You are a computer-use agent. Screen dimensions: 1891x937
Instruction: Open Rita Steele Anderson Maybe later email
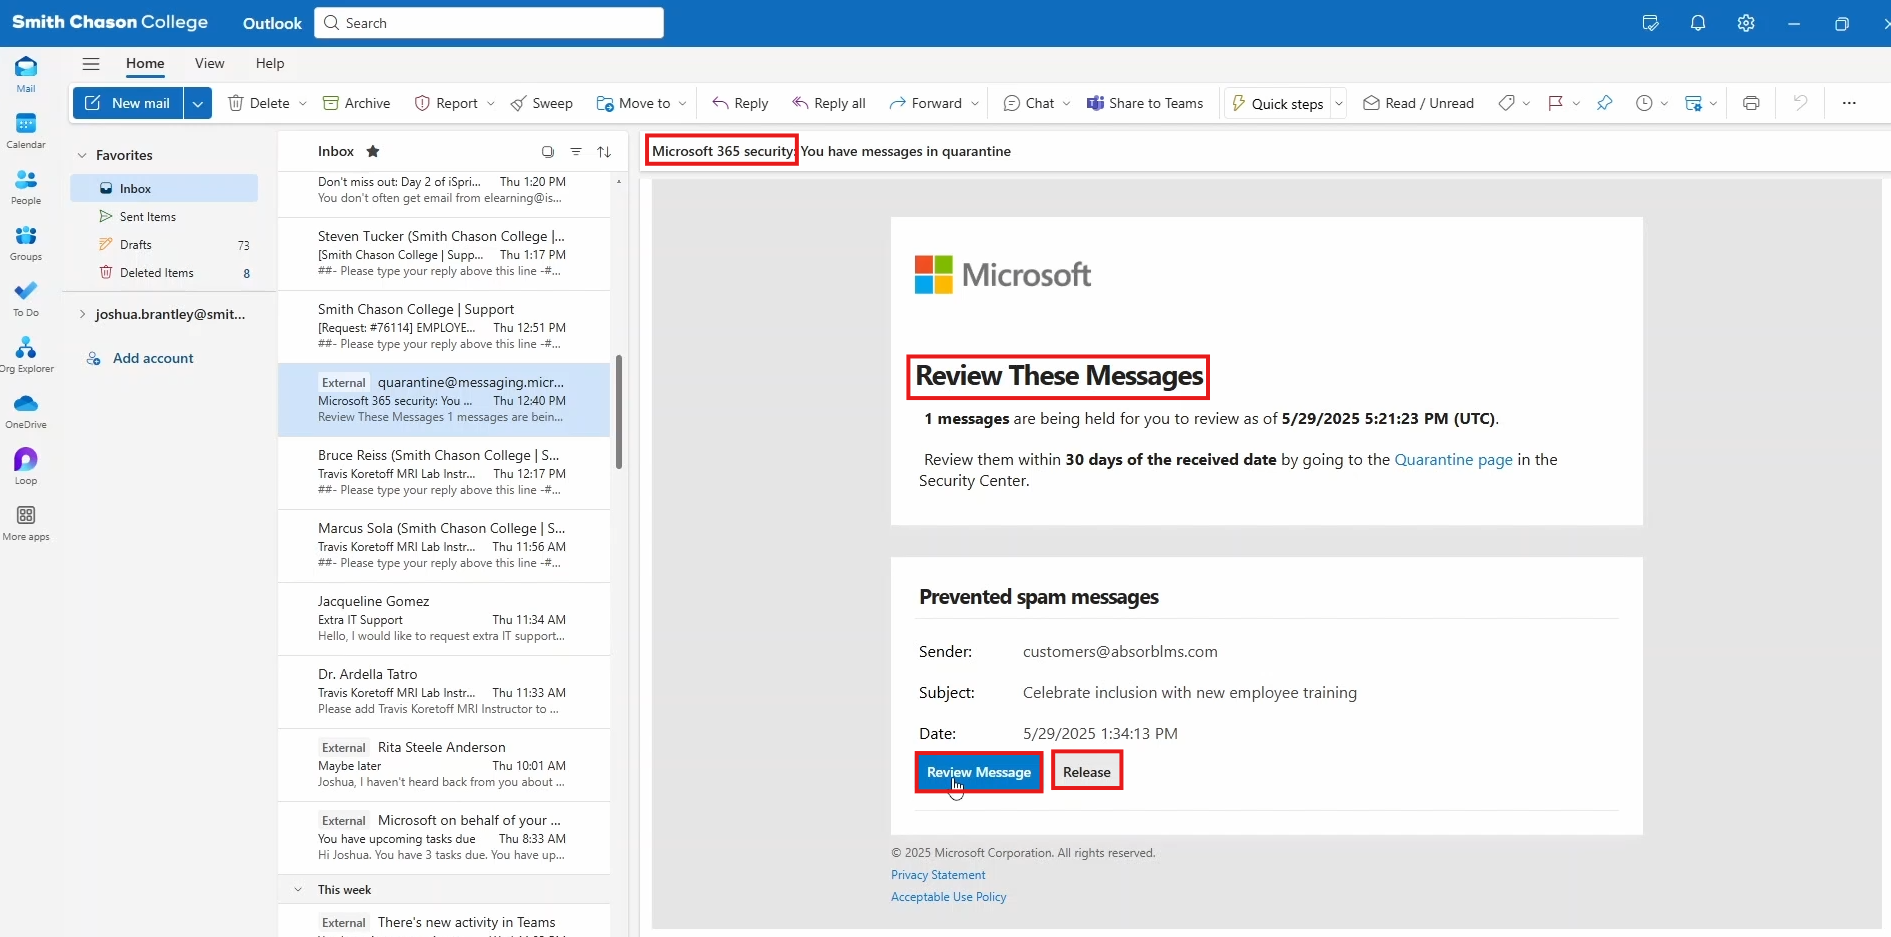point(444,765)
